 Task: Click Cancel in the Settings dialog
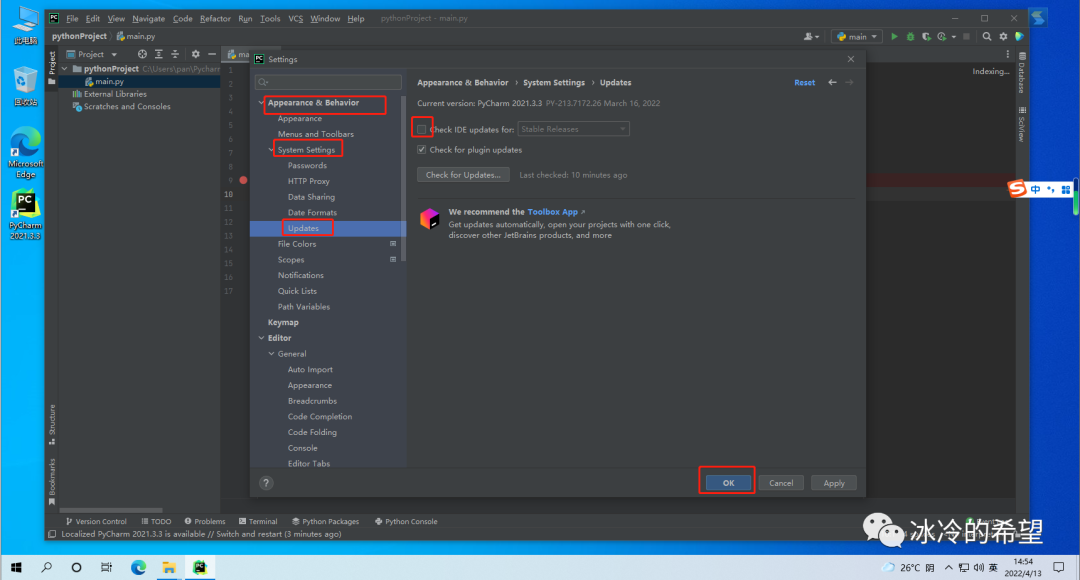pyautogui.click(x=781, y=483)
